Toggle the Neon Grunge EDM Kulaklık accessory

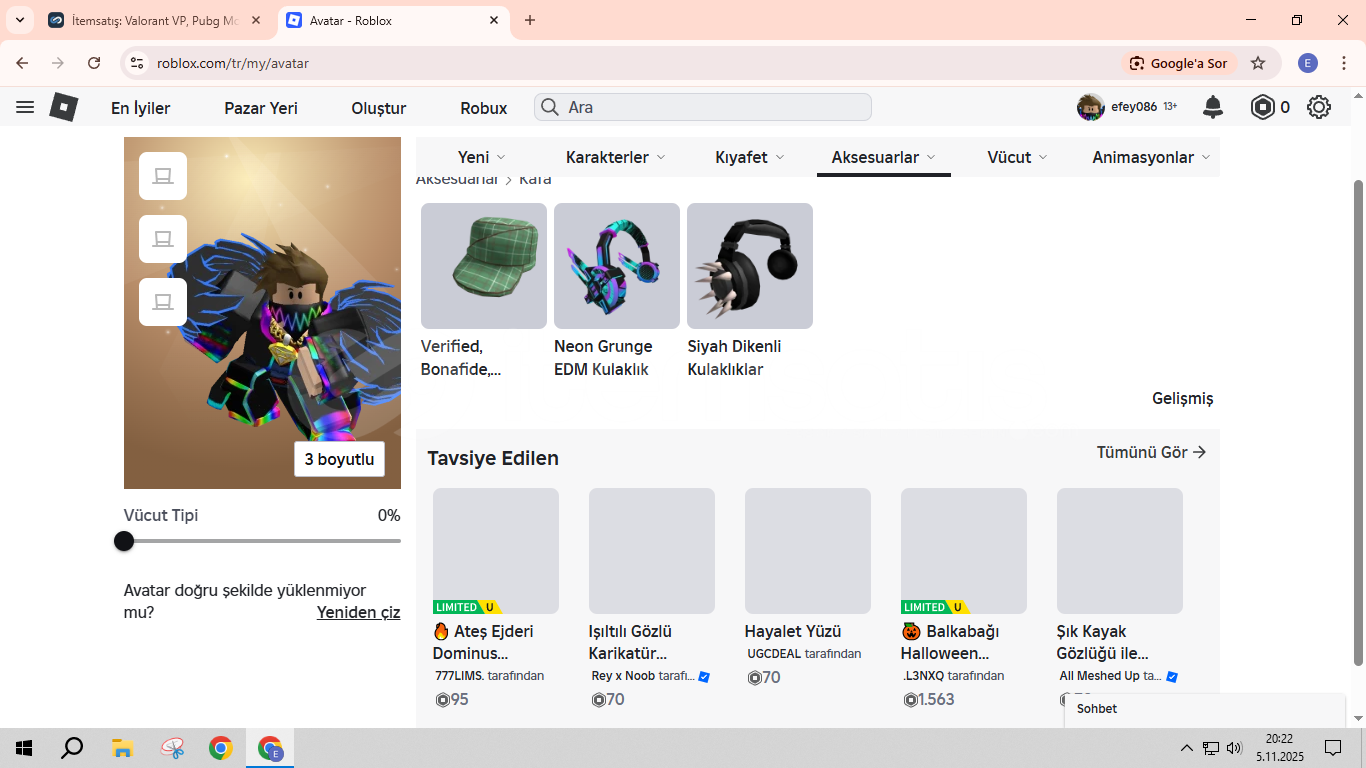click(617, 266)
